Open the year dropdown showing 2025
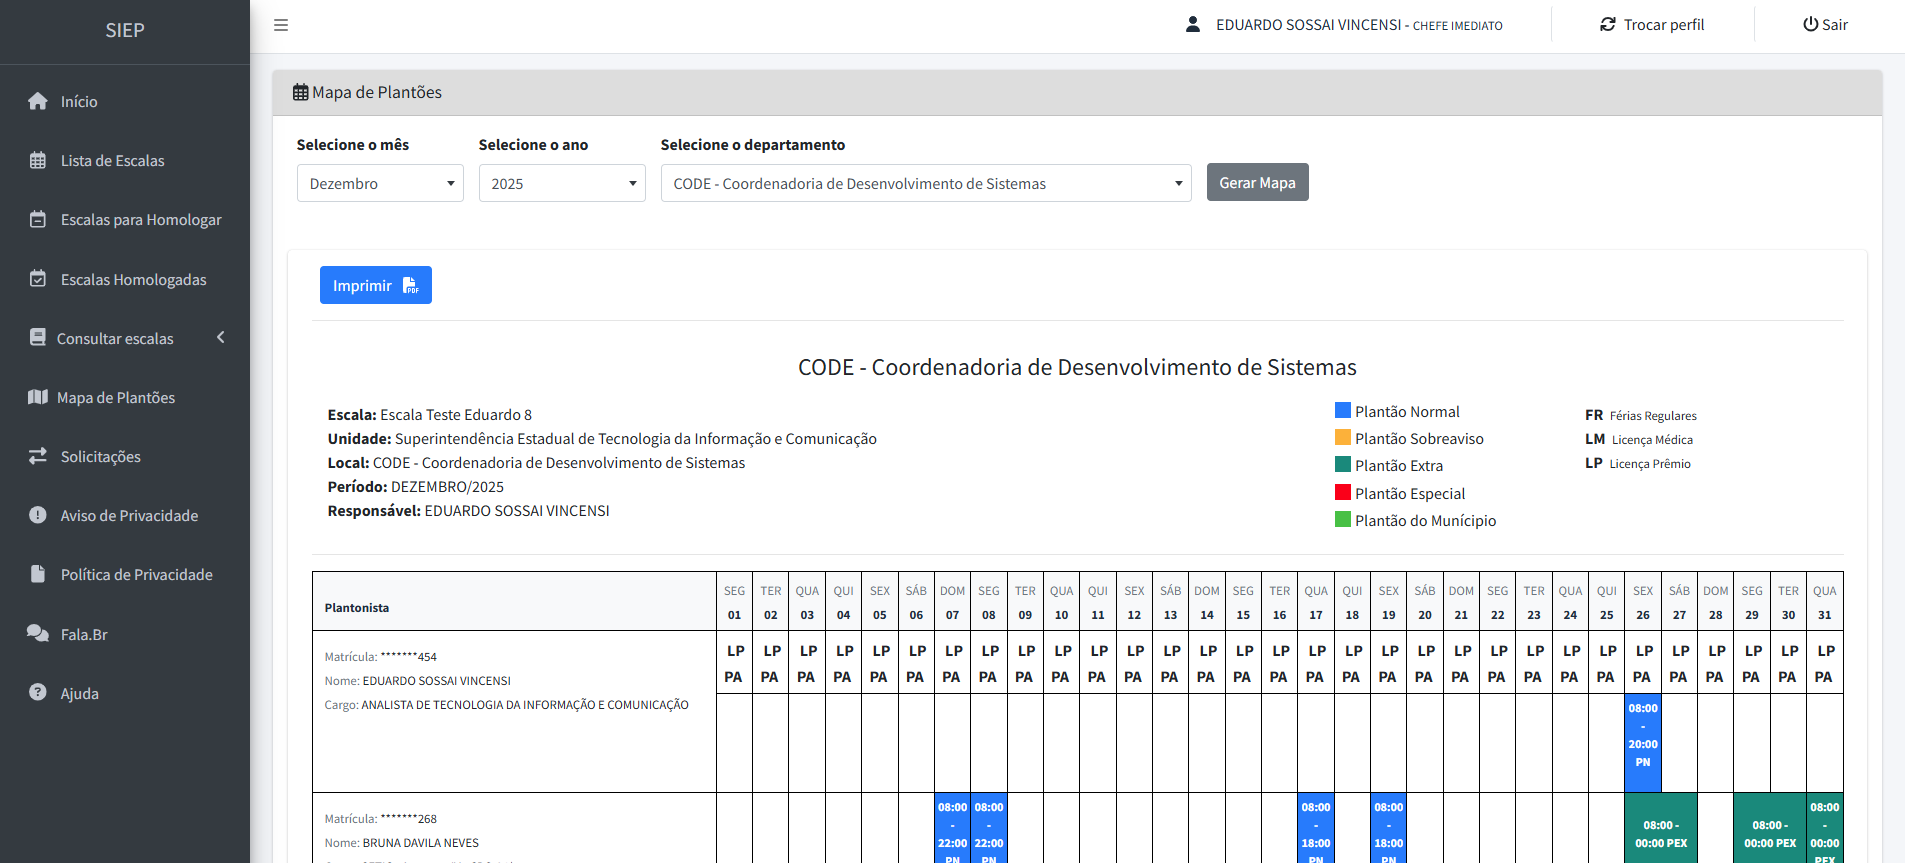1905x863 pixels. pyautogui.click(x=562, y=183)
